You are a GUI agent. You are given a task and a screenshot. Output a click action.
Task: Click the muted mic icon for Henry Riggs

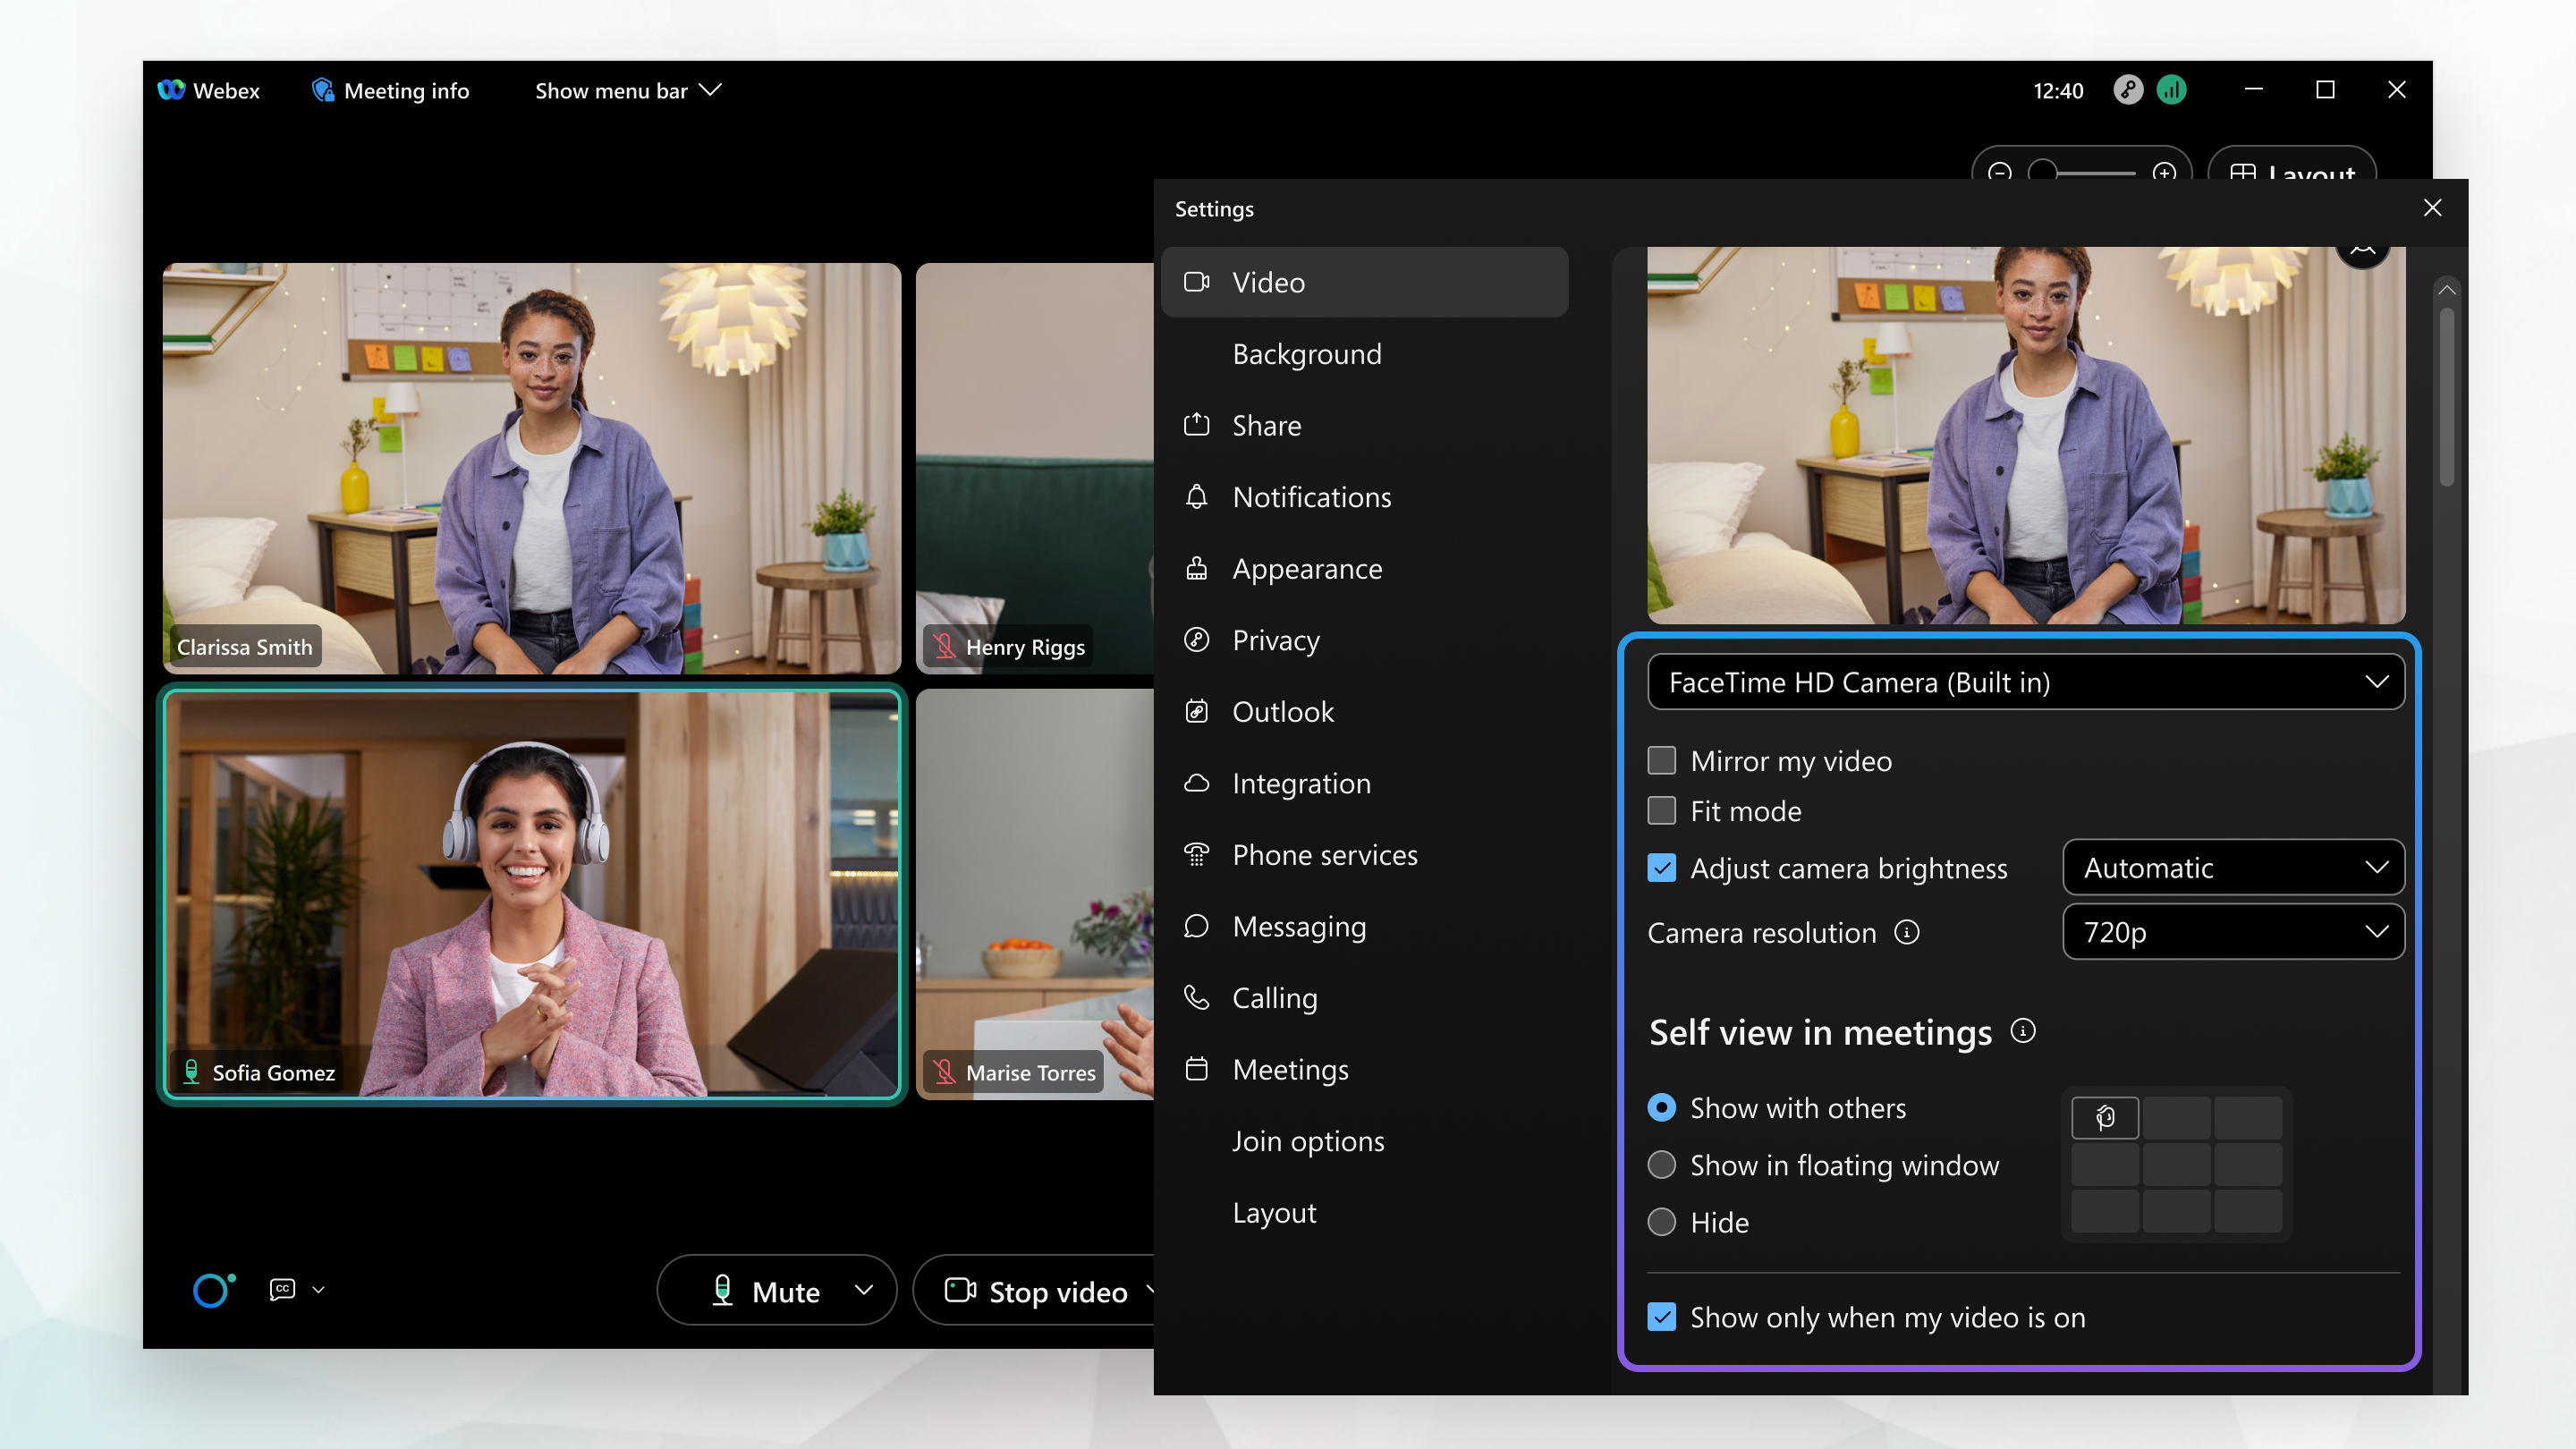pos(945,646)
